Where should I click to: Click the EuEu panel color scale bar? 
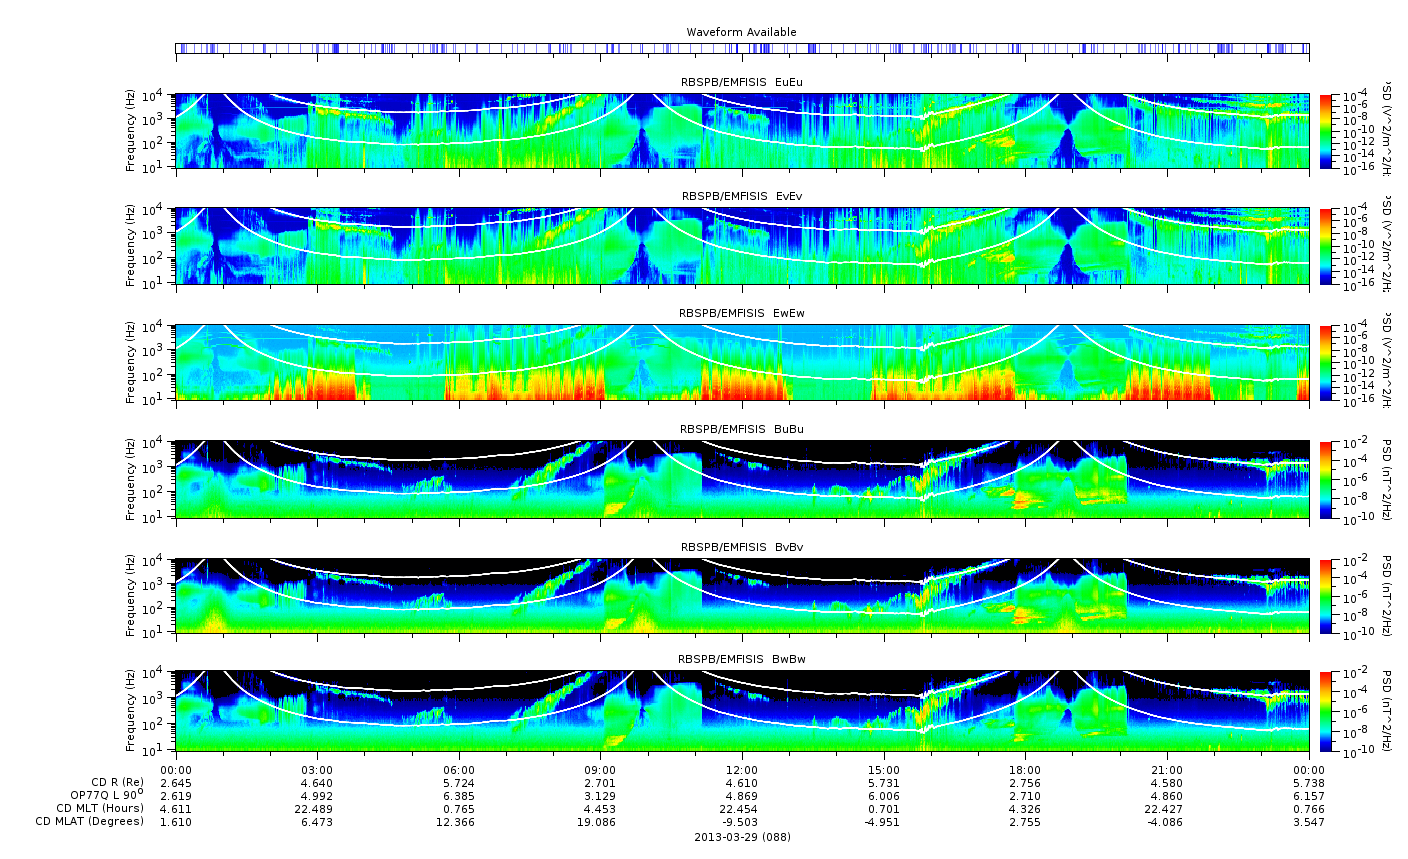click(1326, 131)
